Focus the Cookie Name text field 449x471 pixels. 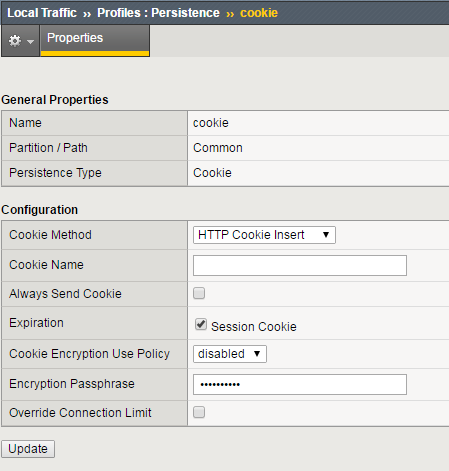(x=300, y=265)
